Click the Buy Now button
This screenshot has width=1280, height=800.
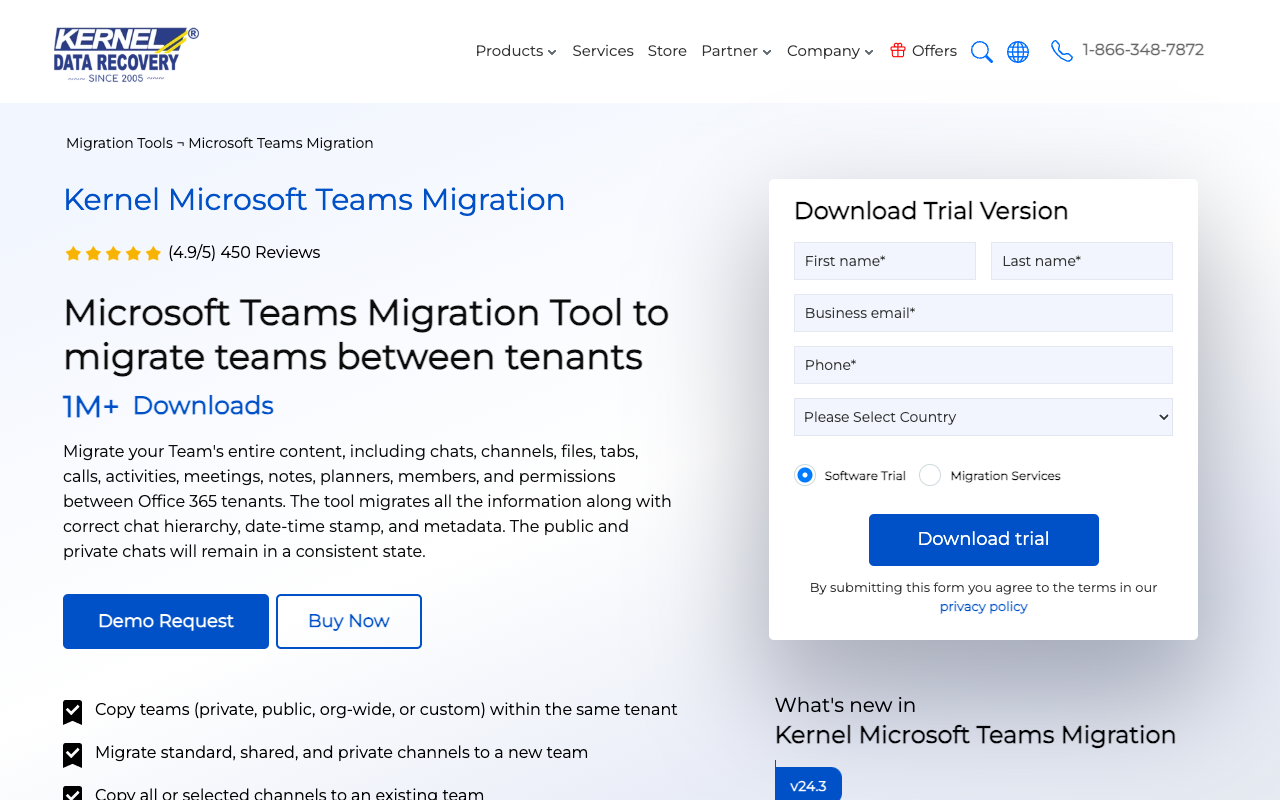click(349, 621)
